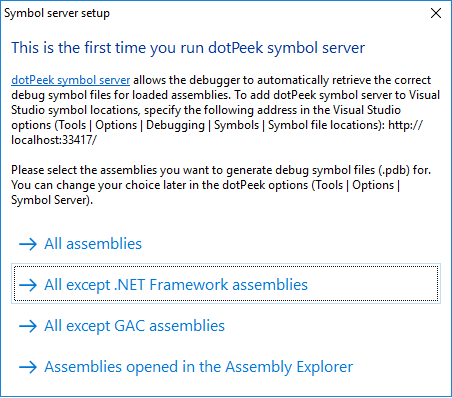Click arrow icon beside .NET Framework option
Viewport: 452px width, 398px height.
click(x=28, y=285)
